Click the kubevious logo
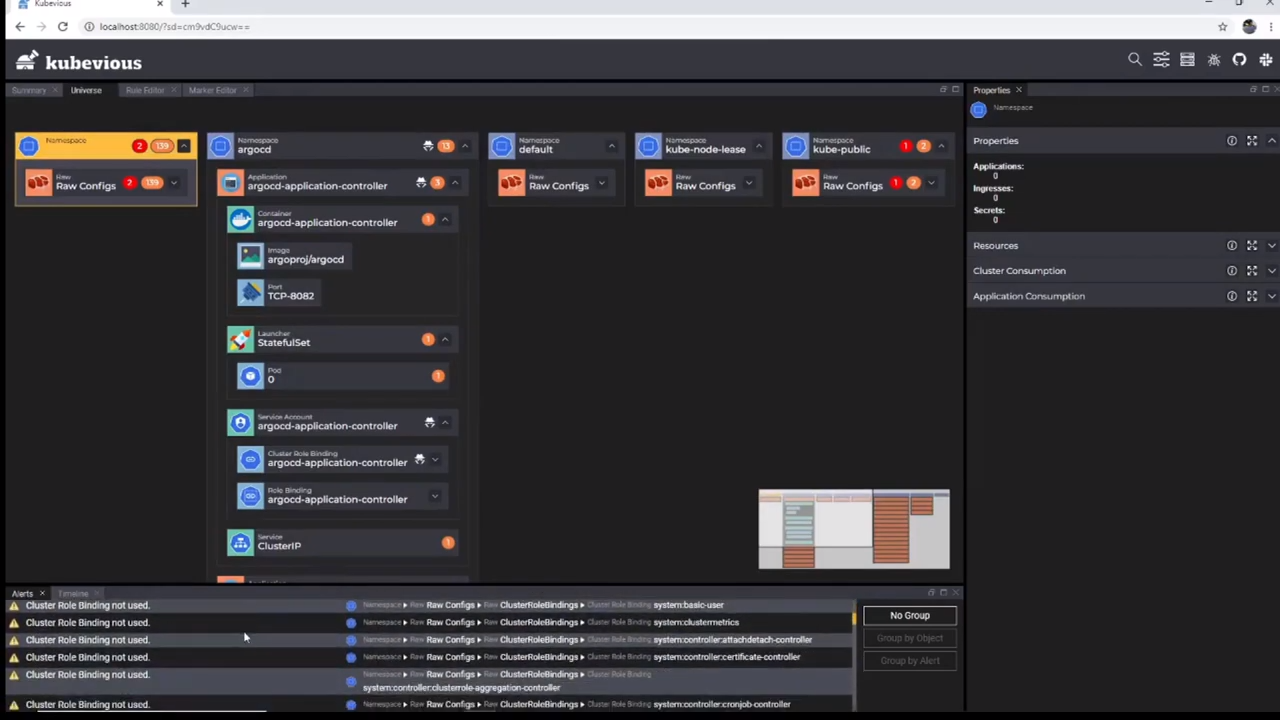The height and width of the screenshot is (720, 1280). click(x=80, y=62)
